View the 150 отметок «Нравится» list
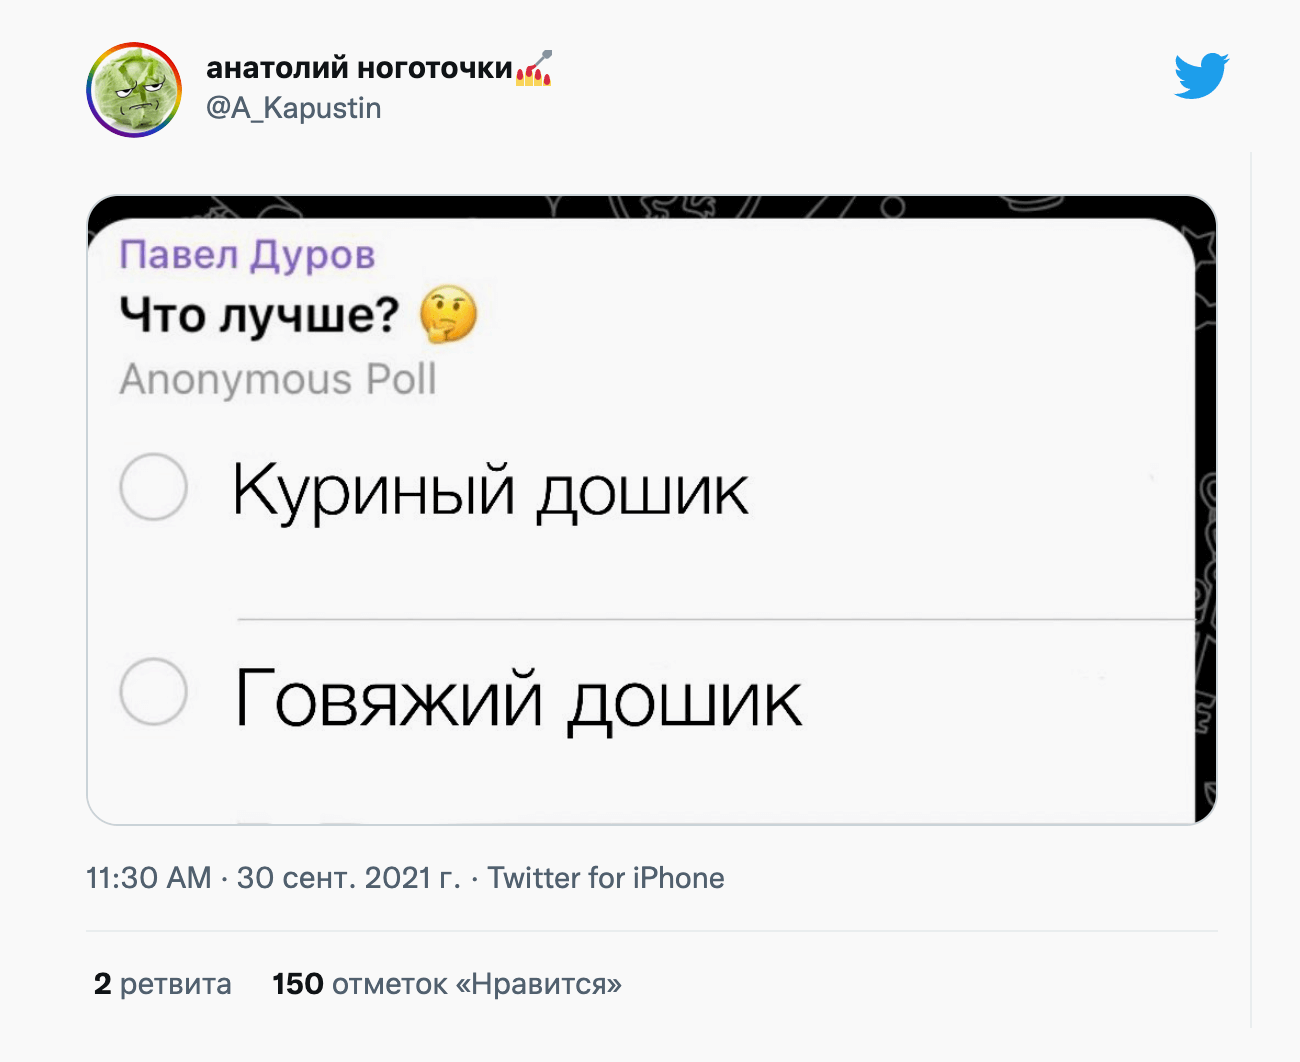Screen dimensions: 1300x1062 pyautogui.click(x=447, y=984)
